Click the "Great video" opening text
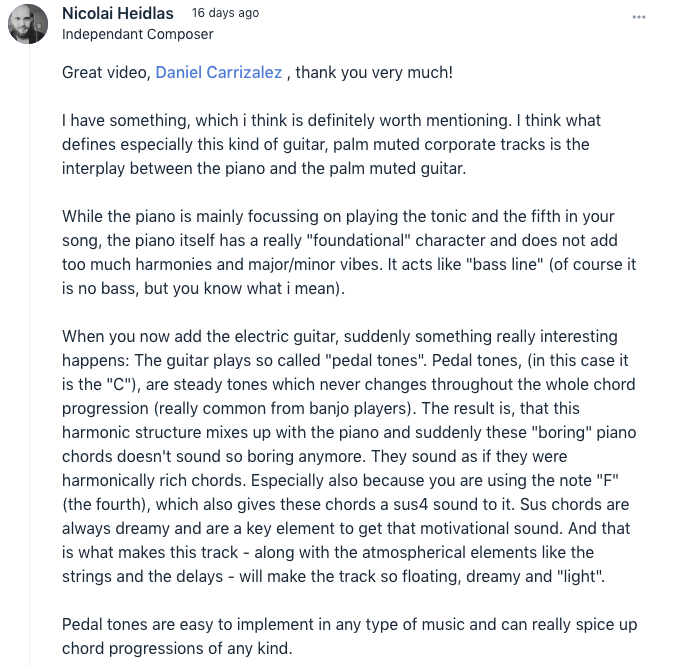Screen dimensions: 673x667 [x=104, y=73]
